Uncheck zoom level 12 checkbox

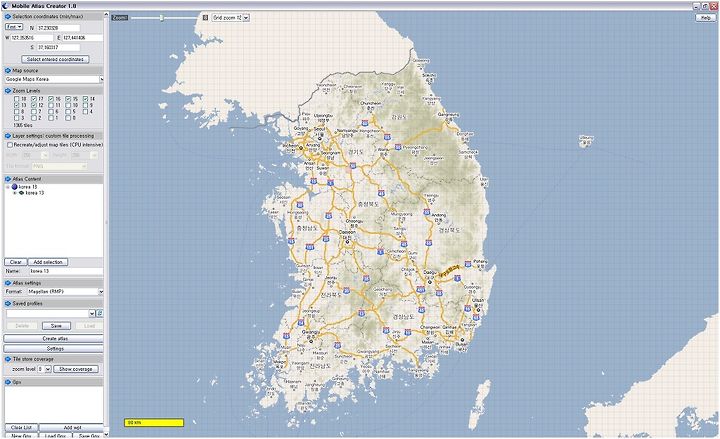coord(34,105)
